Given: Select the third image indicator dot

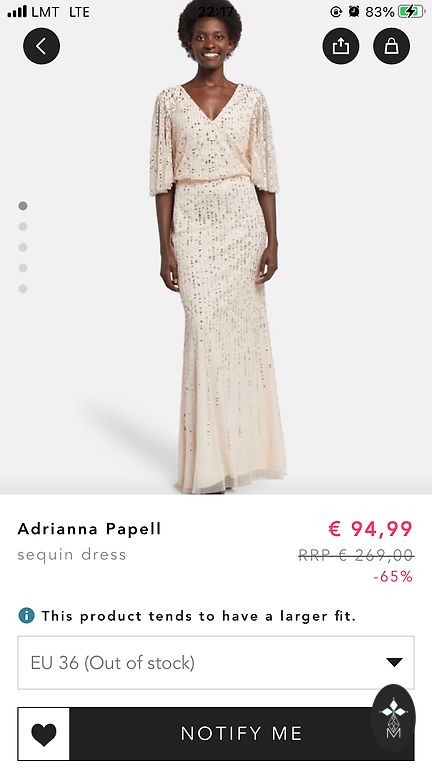Looking at the screenshot, I should (23, 247).
